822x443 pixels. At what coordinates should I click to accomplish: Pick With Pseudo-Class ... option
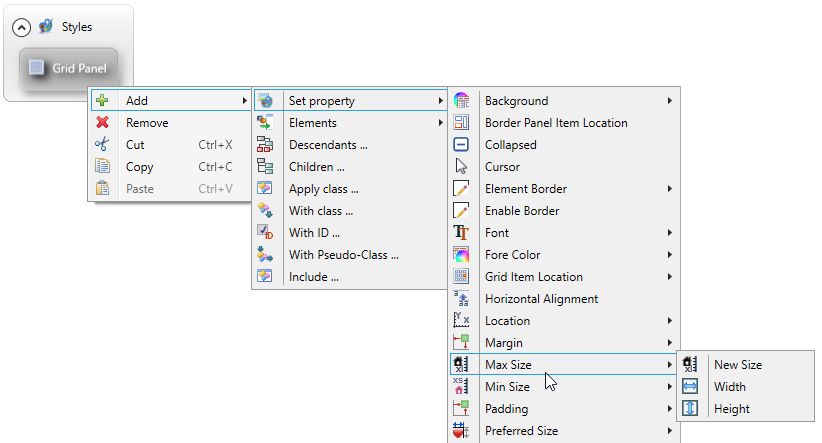click(x=343, y=255)
